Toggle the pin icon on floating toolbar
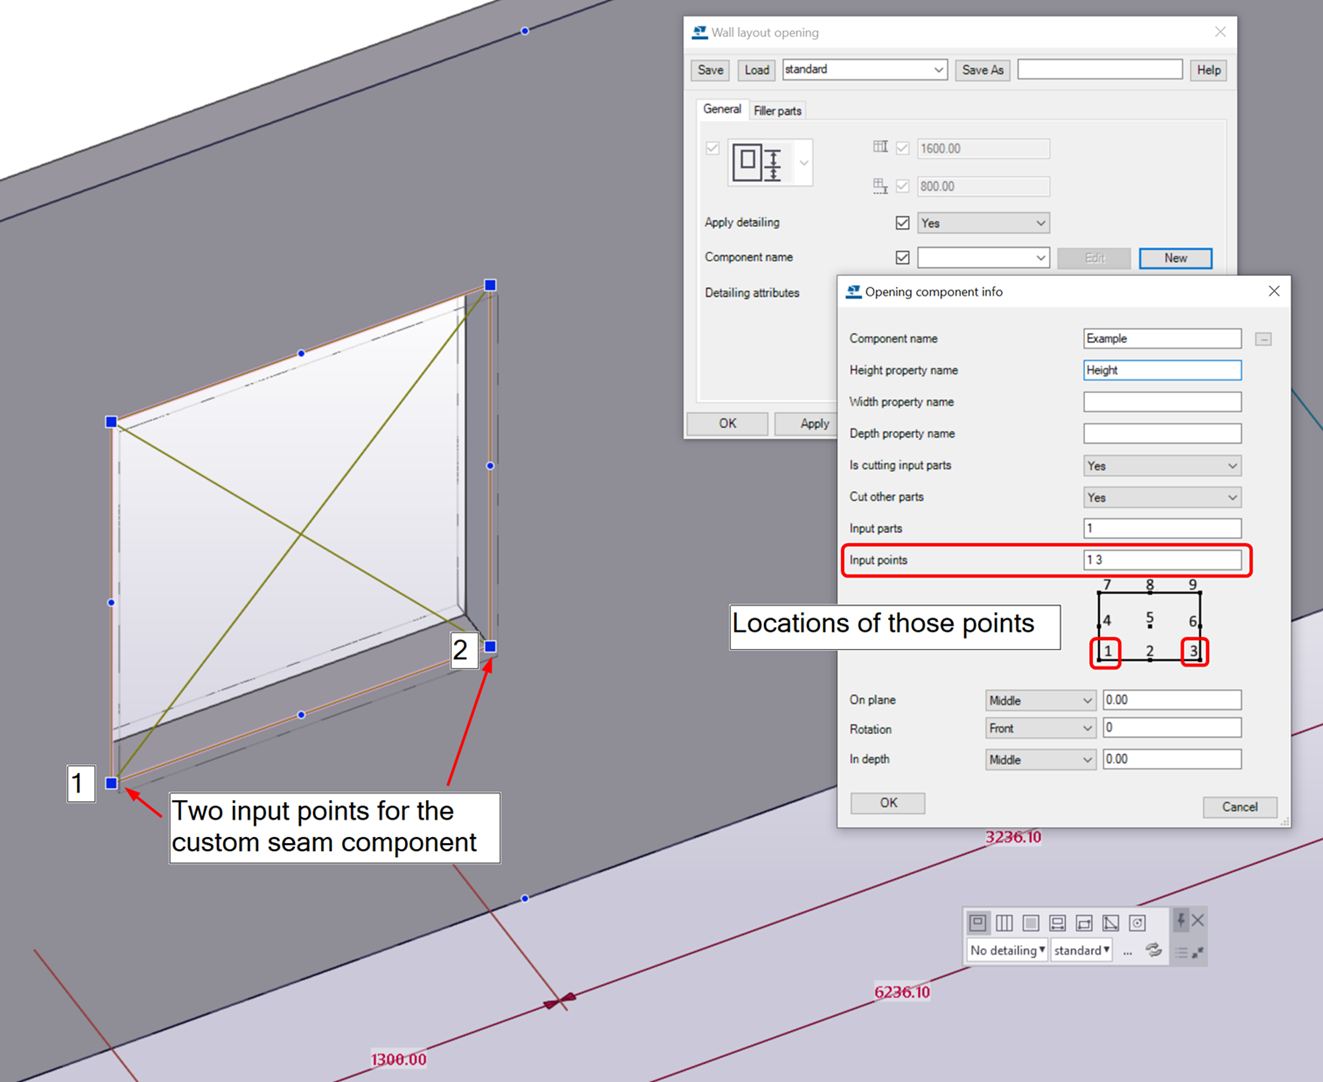Viewport: 1323px width, 1082px height. [x=1181, y=920]
